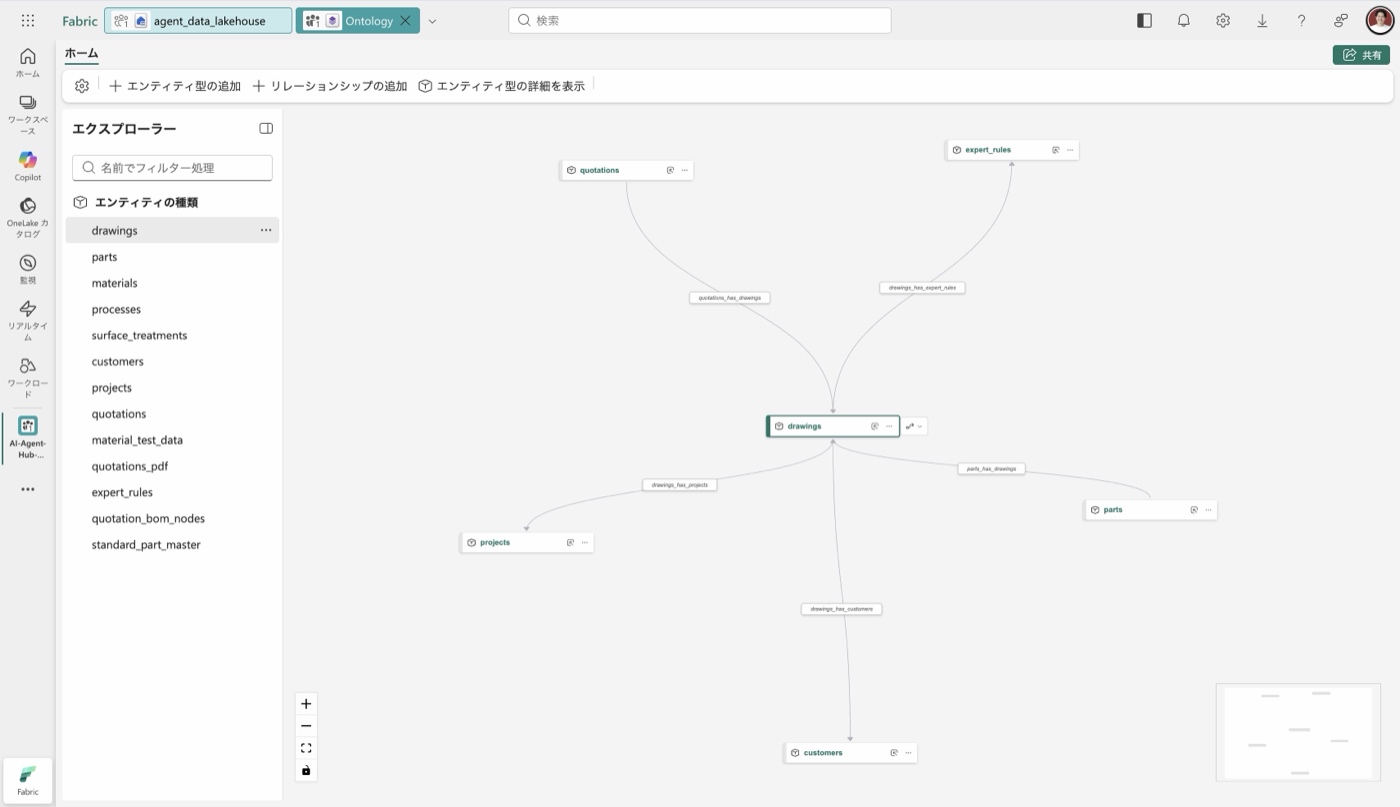Open the feedback people icon in header
This screenshot has width=1400, height=807.
1341,20
